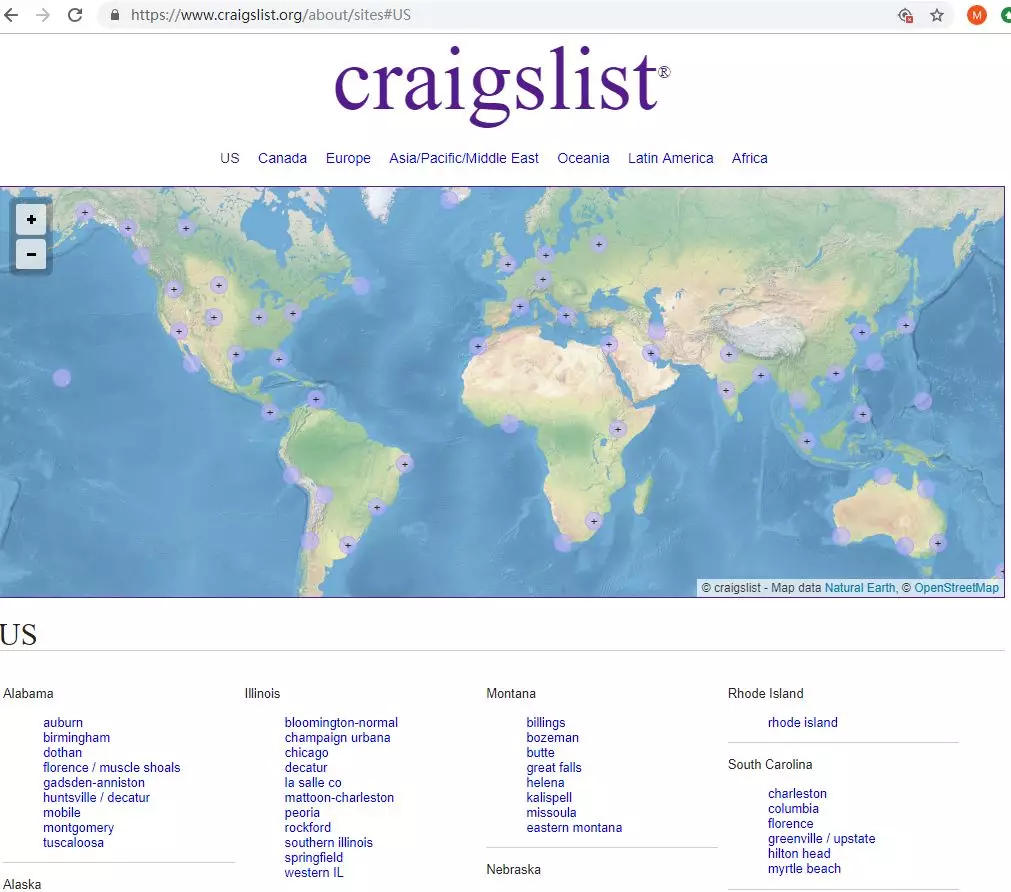
Task: Click the map cluster marker over Alaska
Action: click(x=84, y=212)
